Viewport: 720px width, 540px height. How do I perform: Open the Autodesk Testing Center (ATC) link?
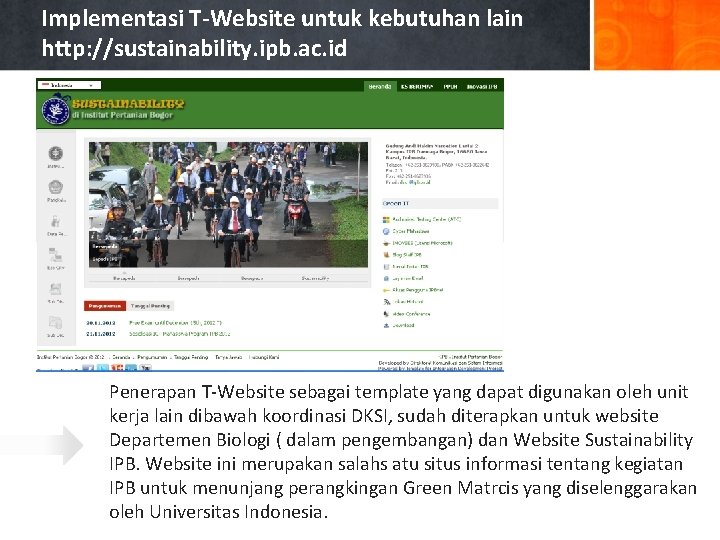tap(427, 219)
